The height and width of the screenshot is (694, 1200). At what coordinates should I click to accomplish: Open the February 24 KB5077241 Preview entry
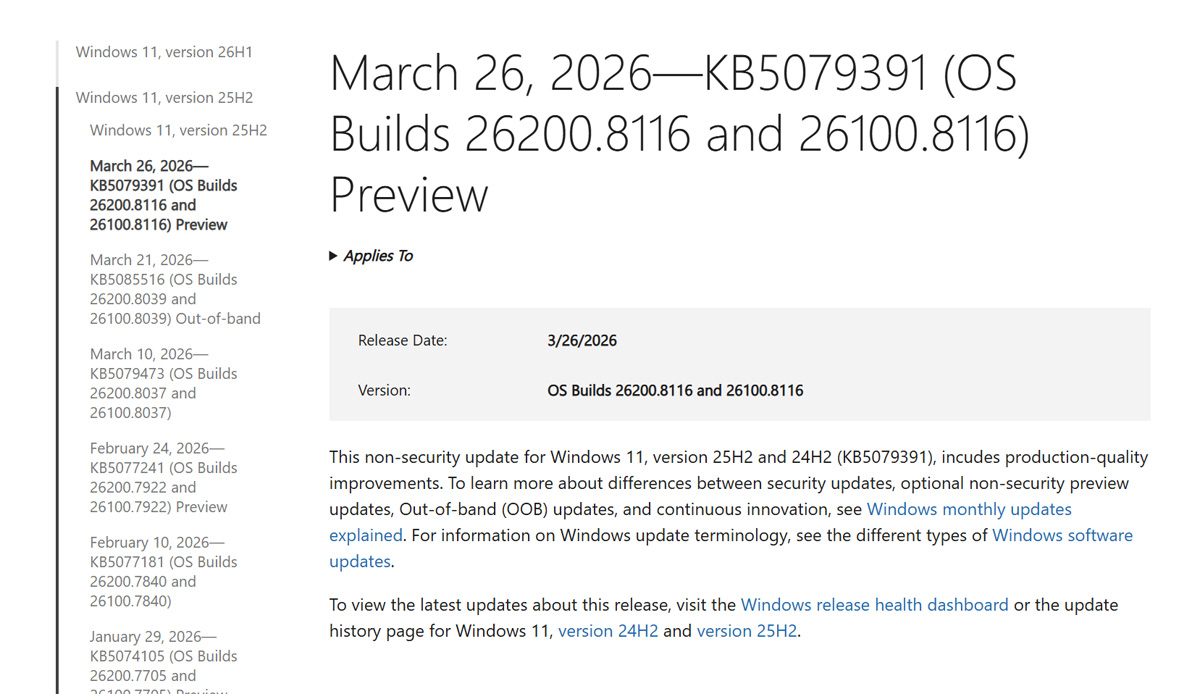coord(158,477)
